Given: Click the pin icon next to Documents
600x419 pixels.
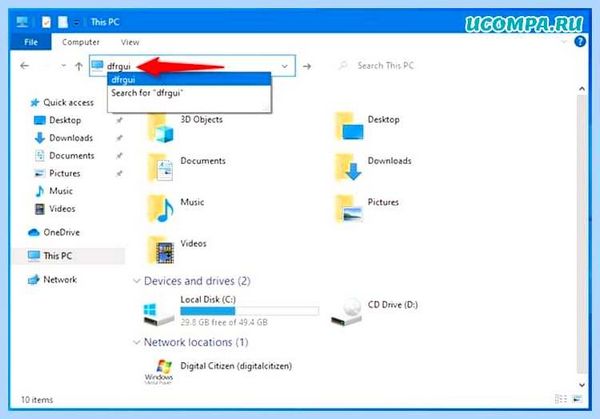Looking at the screenshot, I should coord(119,156).
